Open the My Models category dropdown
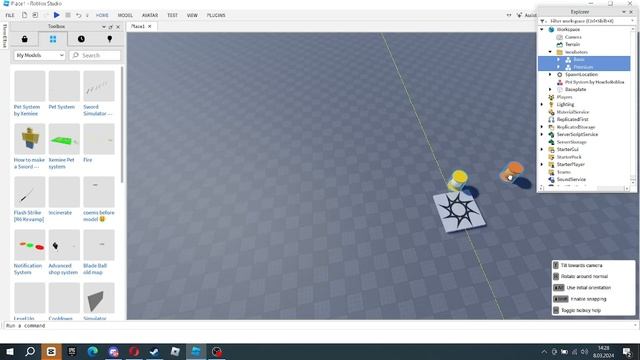640x360 pixels. [40, 55]
